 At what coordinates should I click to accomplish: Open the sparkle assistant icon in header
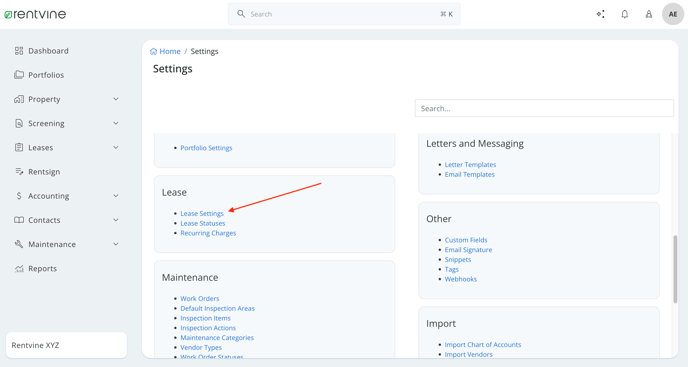(600, 14)
